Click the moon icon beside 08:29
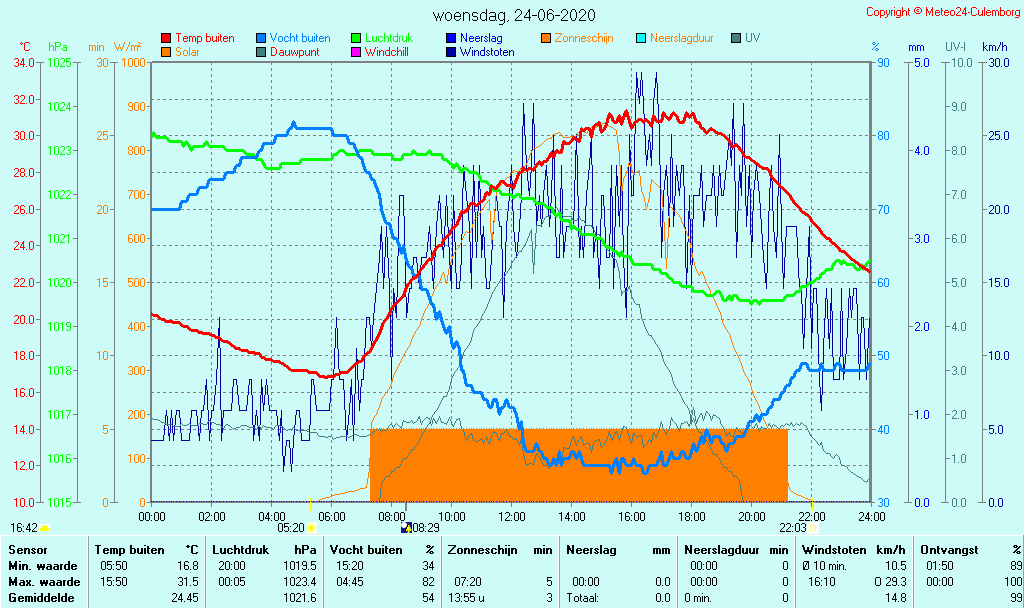 click(x=406, y=527)
